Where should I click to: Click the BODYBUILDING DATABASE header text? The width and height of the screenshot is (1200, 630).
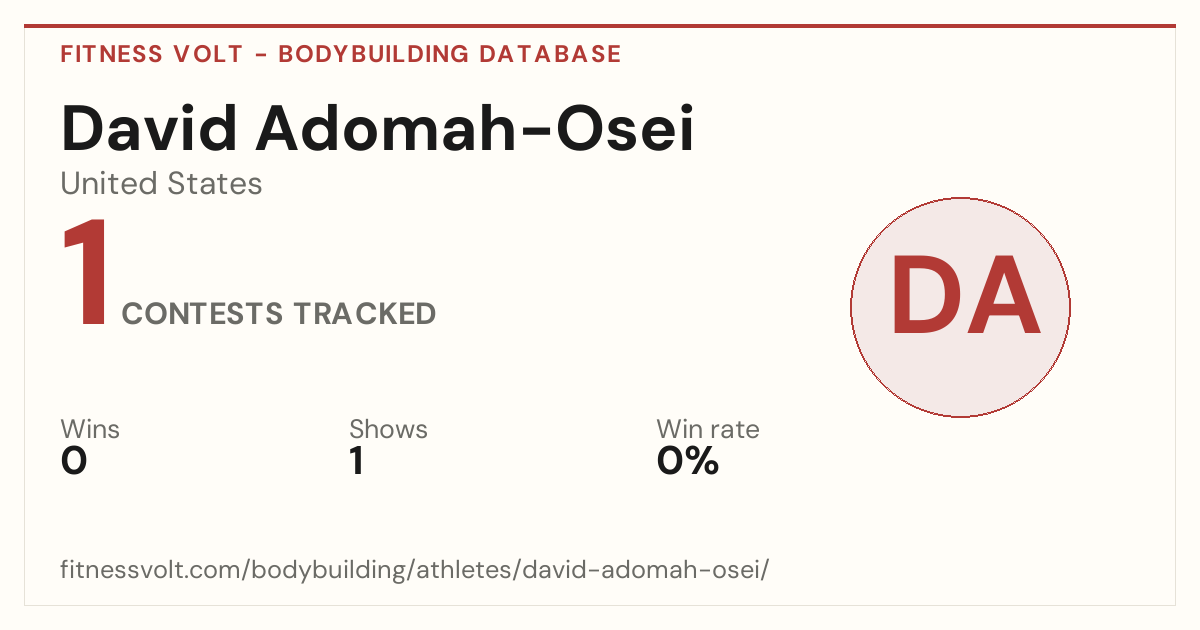pyautogui.click(x=450, y=54)
